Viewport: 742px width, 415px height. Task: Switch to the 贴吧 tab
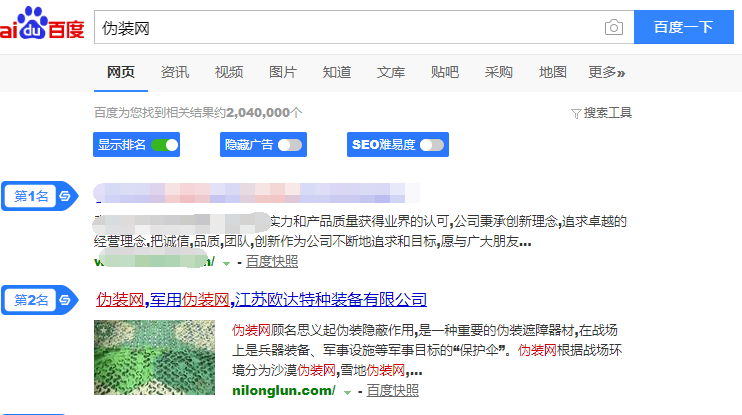(x=444, y=72)
